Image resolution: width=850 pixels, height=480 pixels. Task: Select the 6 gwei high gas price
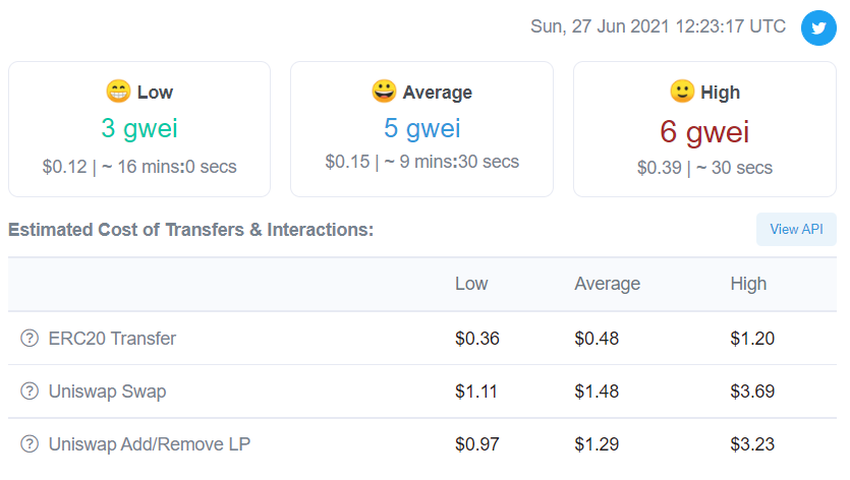pyautogui.click(x=704, y=131)
